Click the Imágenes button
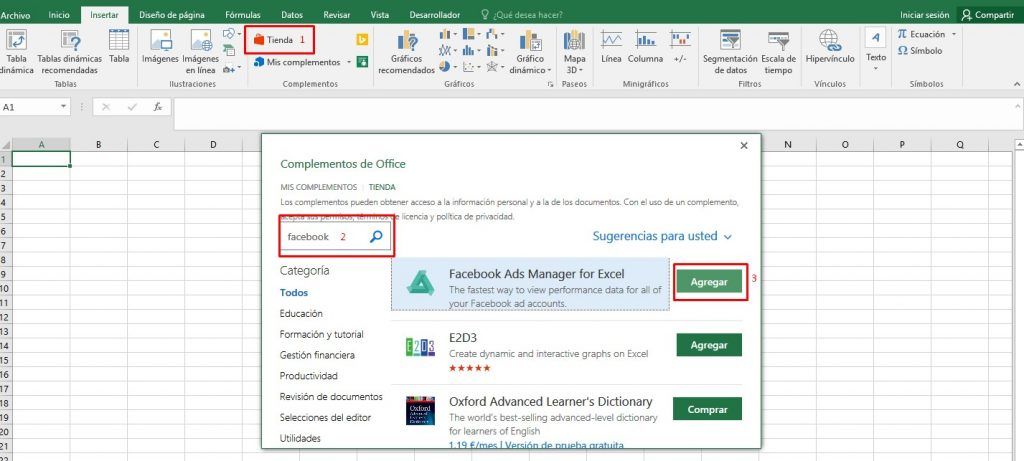 click(x=161, y=47)
